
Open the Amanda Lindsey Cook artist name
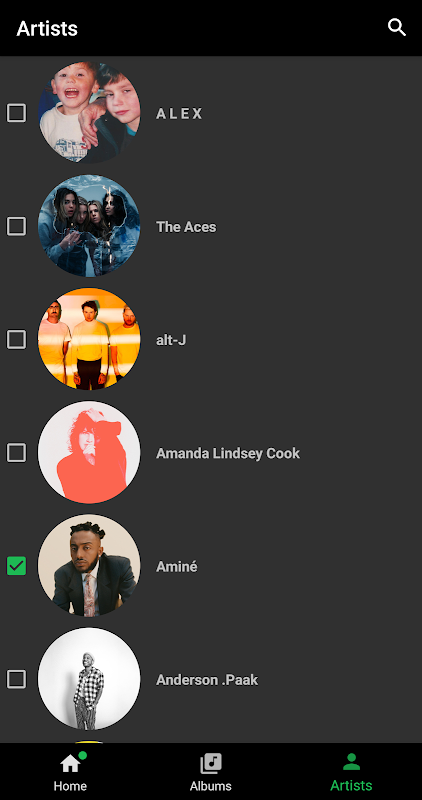point(228,453)
